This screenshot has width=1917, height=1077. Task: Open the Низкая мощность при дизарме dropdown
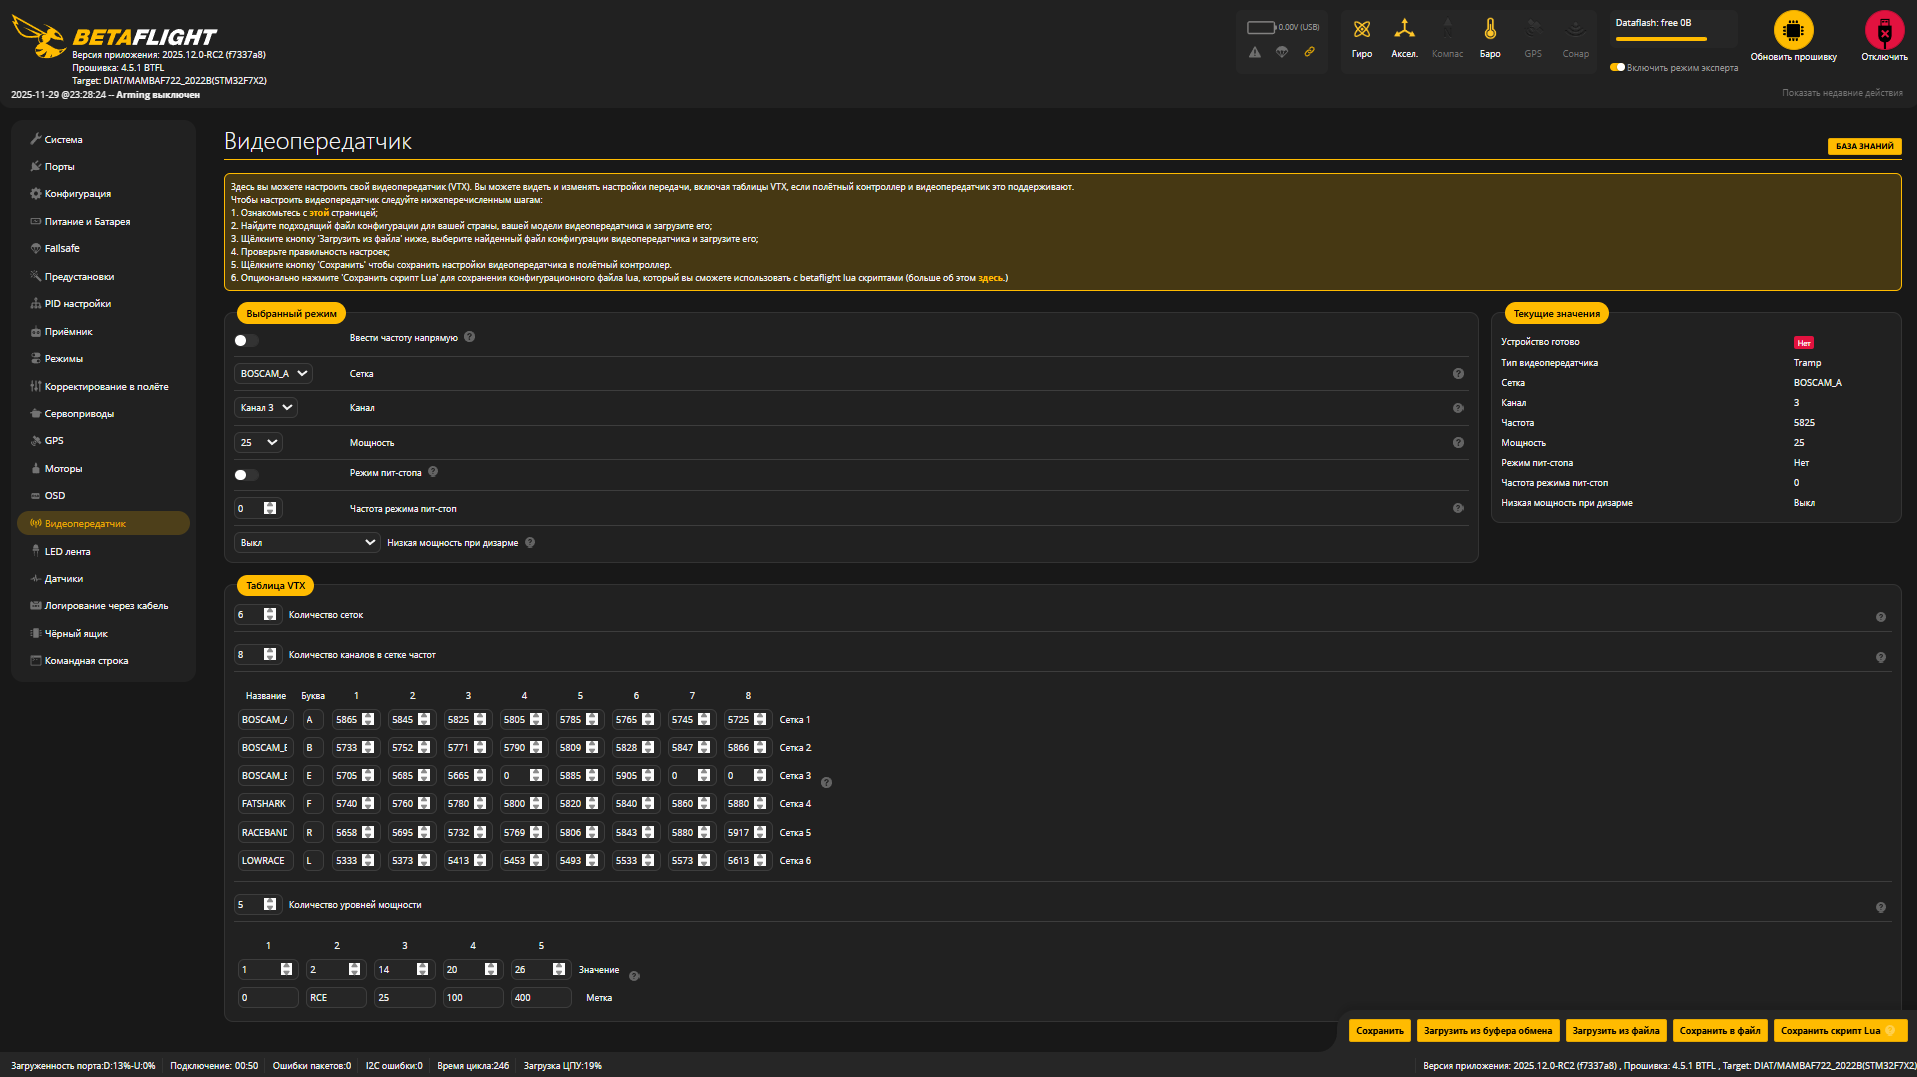[306, 541]
